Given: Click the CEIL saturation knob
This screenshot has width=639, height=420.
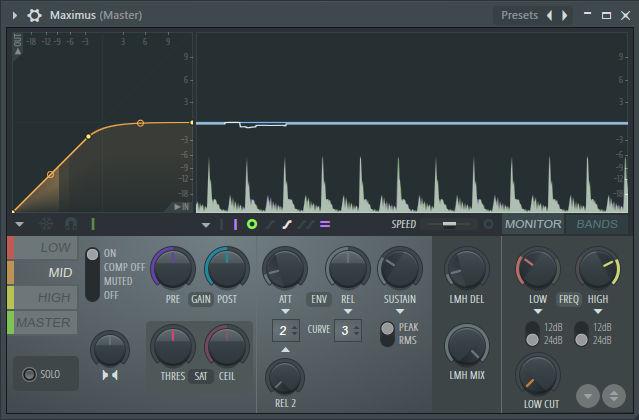Looking at the screenshot, I should click(227, 345).
